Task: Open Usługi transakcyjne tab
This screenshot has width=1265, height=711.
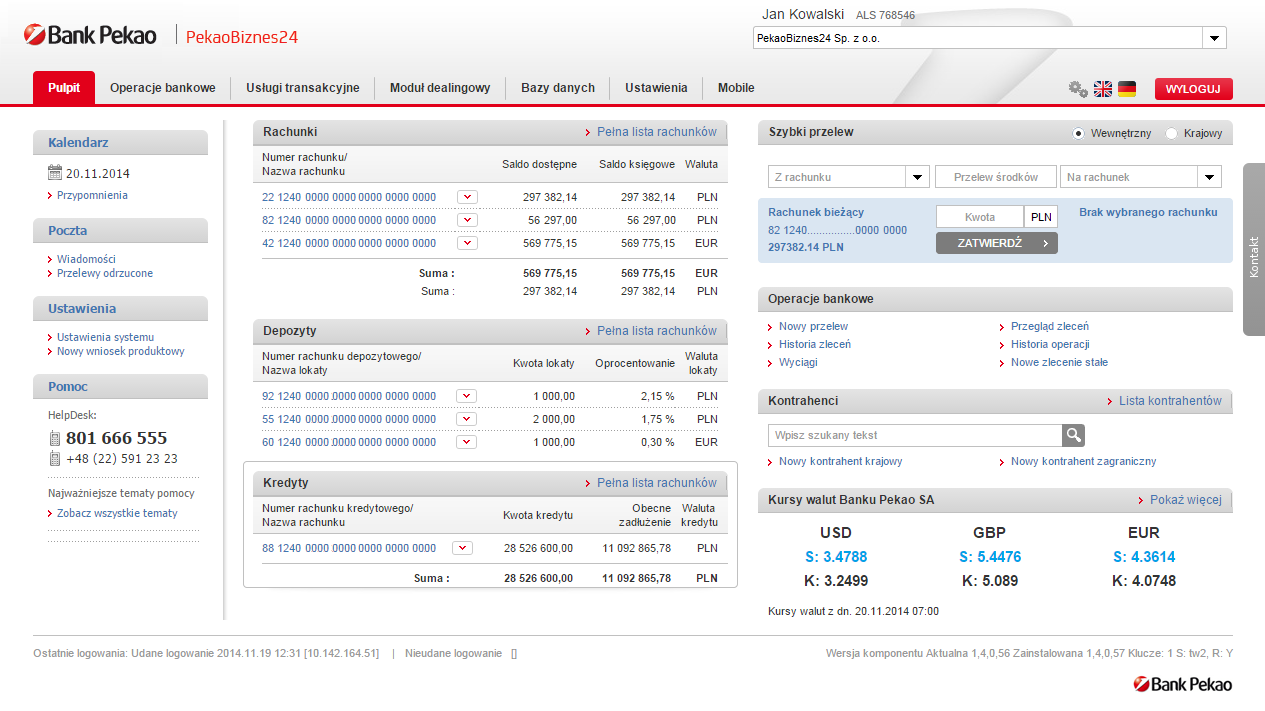Action: coord(303,88)
